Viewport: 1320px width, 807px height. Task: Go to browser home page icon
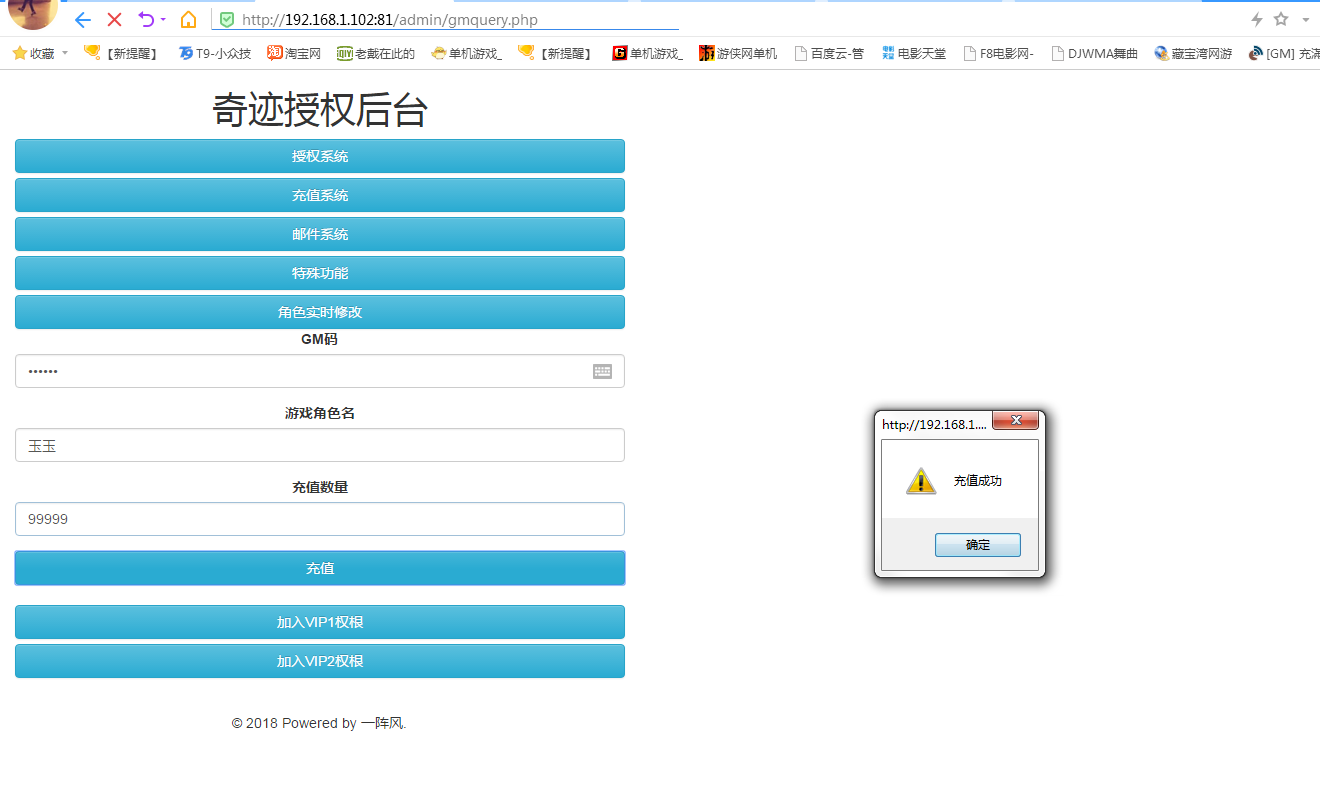188,20
